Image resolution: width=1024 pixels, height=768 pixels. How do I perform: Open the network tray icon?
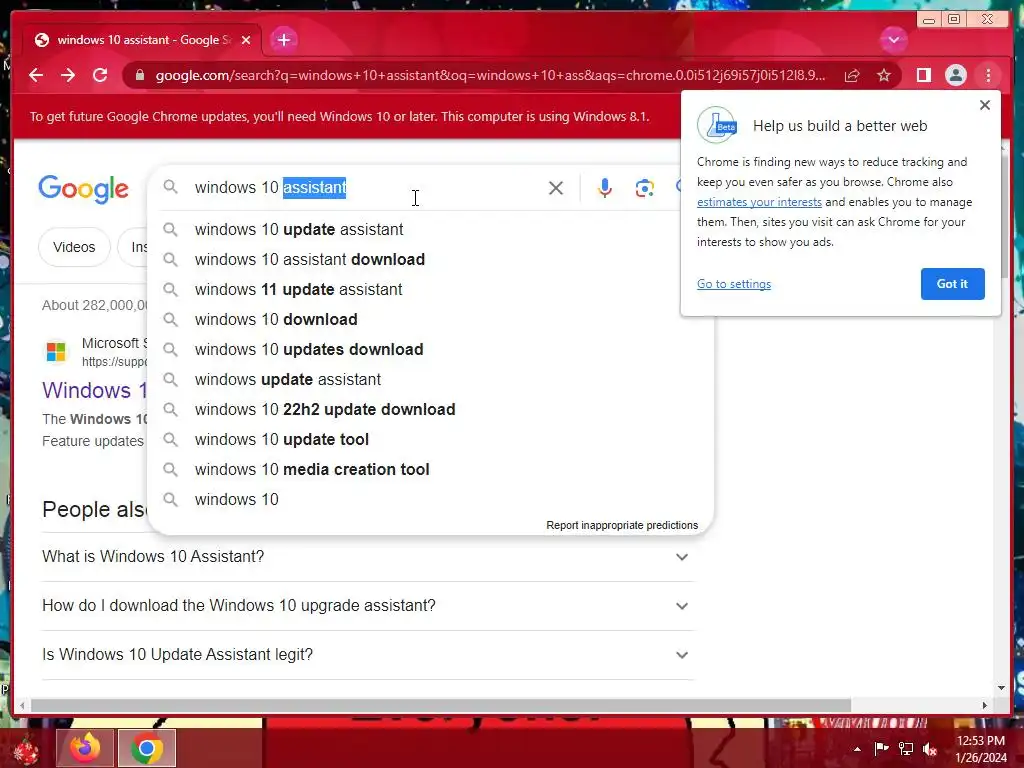pos(906,749)
